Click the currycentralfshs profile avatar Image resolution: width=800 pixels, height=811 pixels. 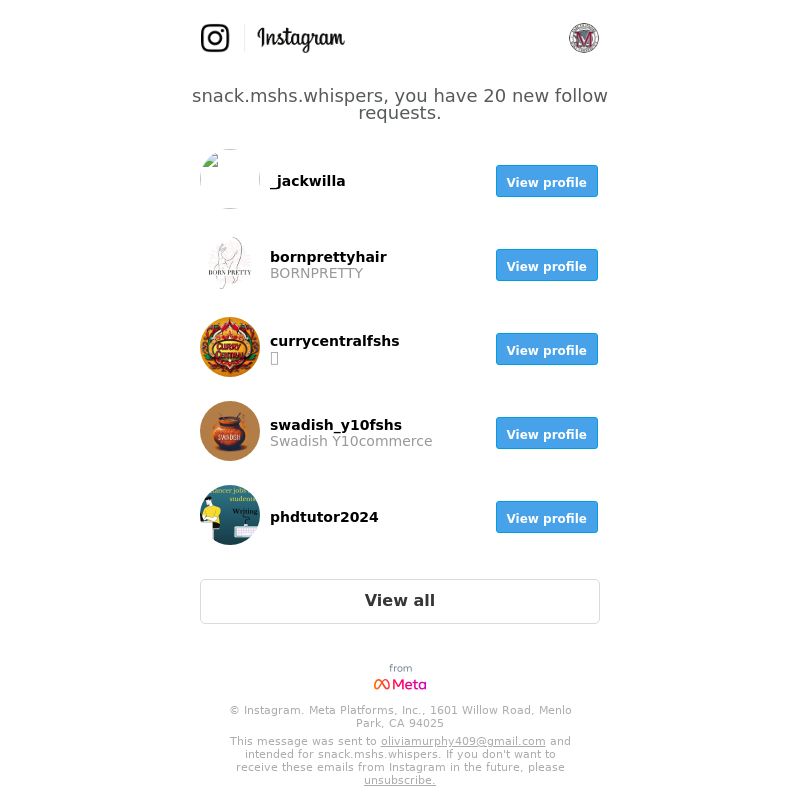[x=230, y=347]
